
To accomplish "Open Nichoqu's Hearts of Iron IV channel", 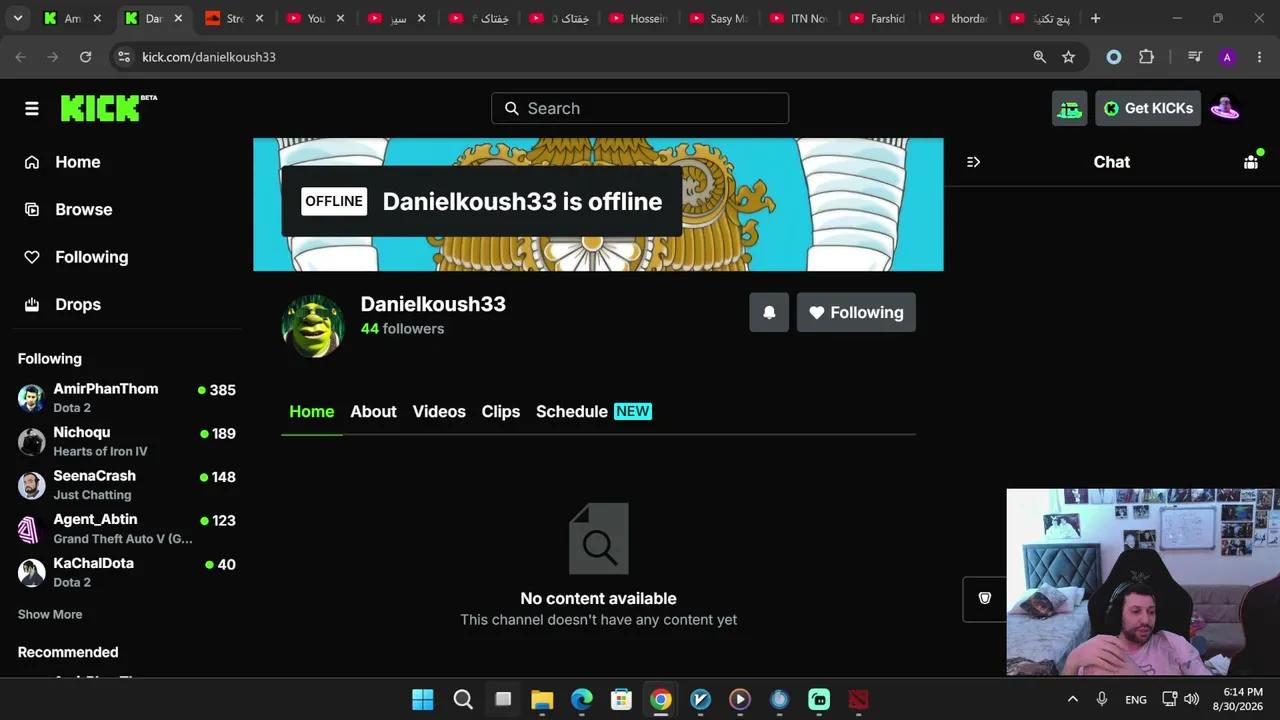I will click(x=127, y=441).
